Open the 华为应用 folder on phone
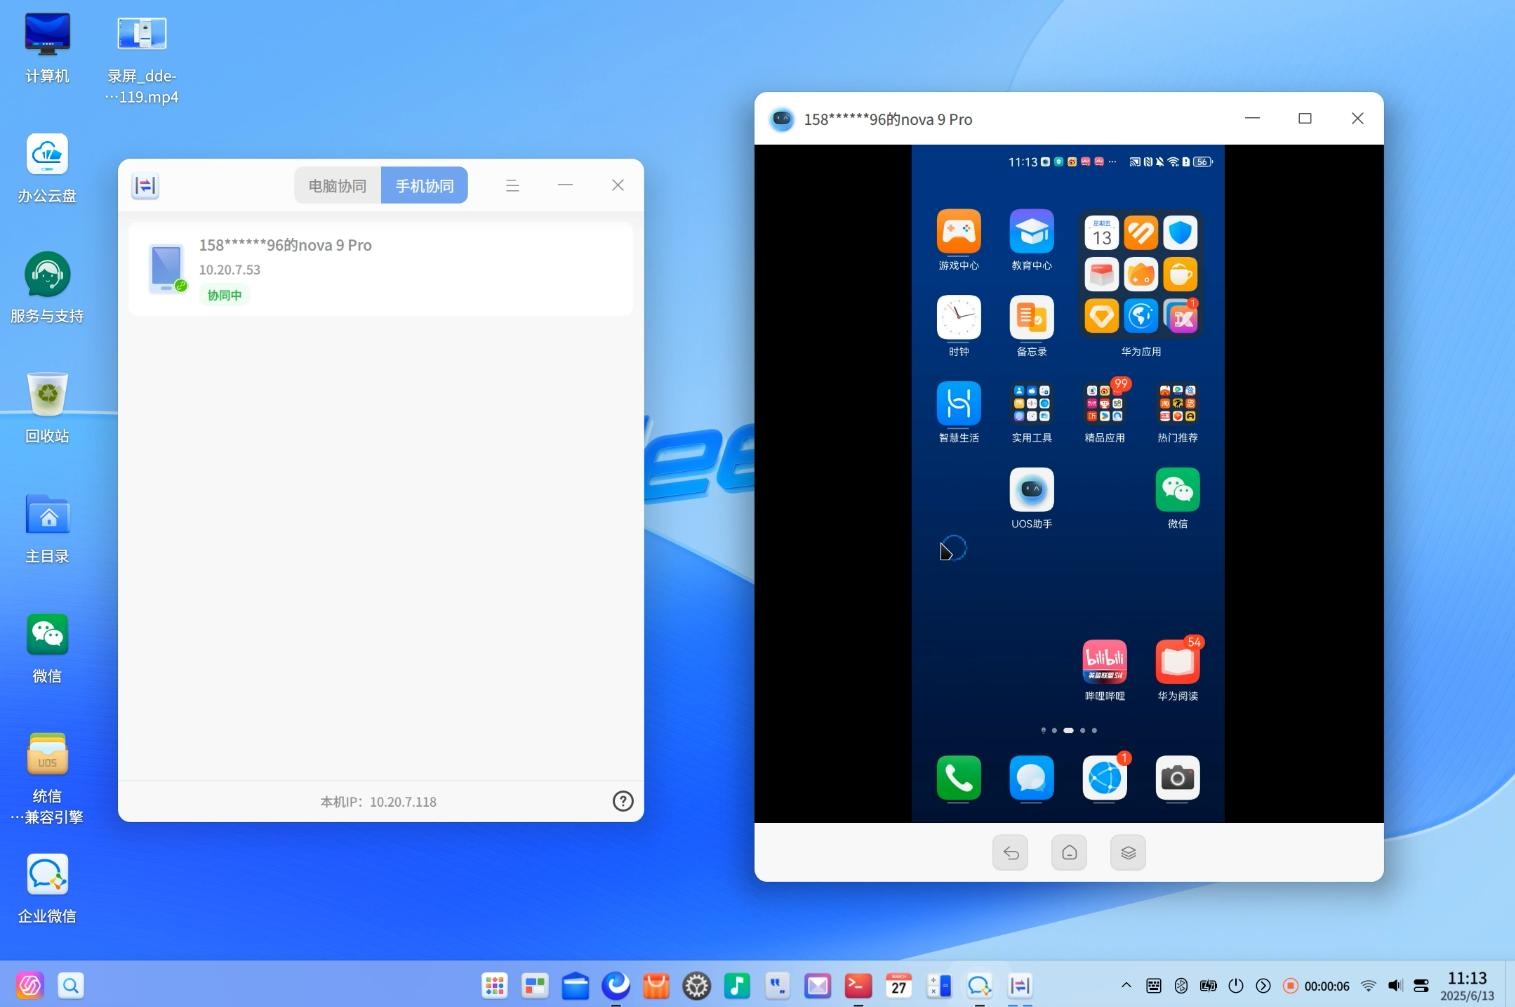 tap(1141, 283)
